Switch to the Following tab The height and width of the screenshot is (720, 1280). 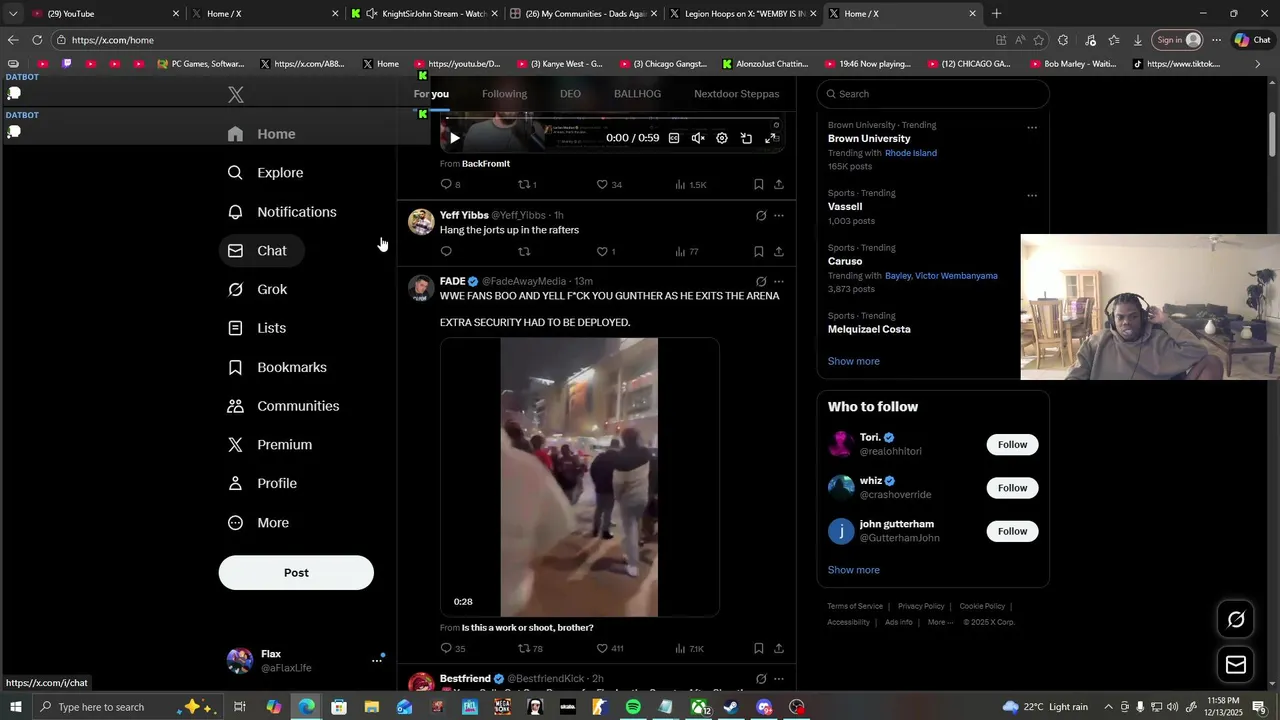(504, 94)
